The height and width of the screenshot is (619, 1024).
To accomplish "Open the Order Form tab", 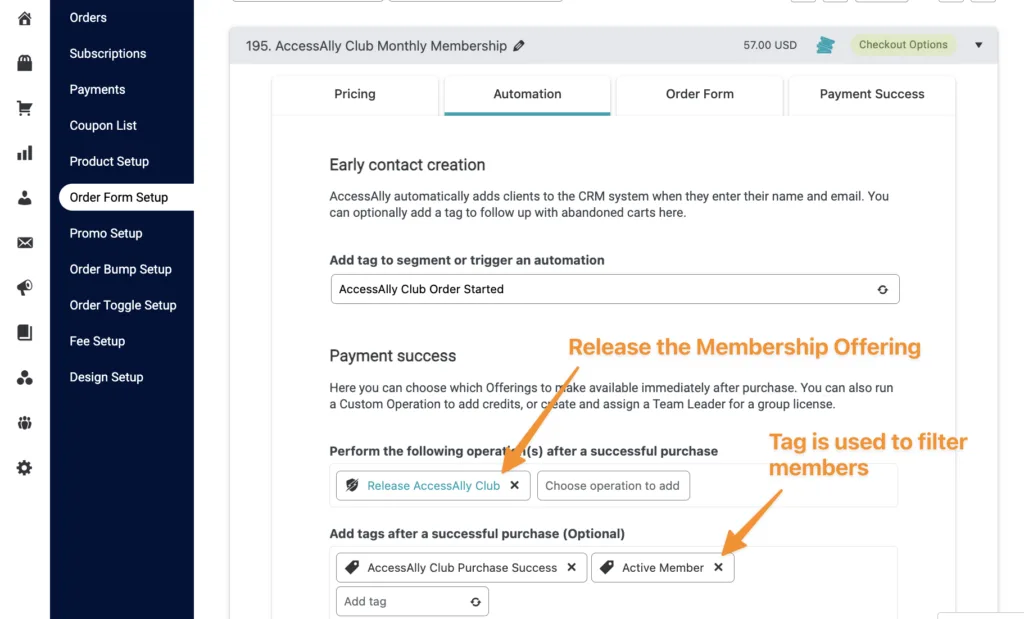I will tap(700, 94).
